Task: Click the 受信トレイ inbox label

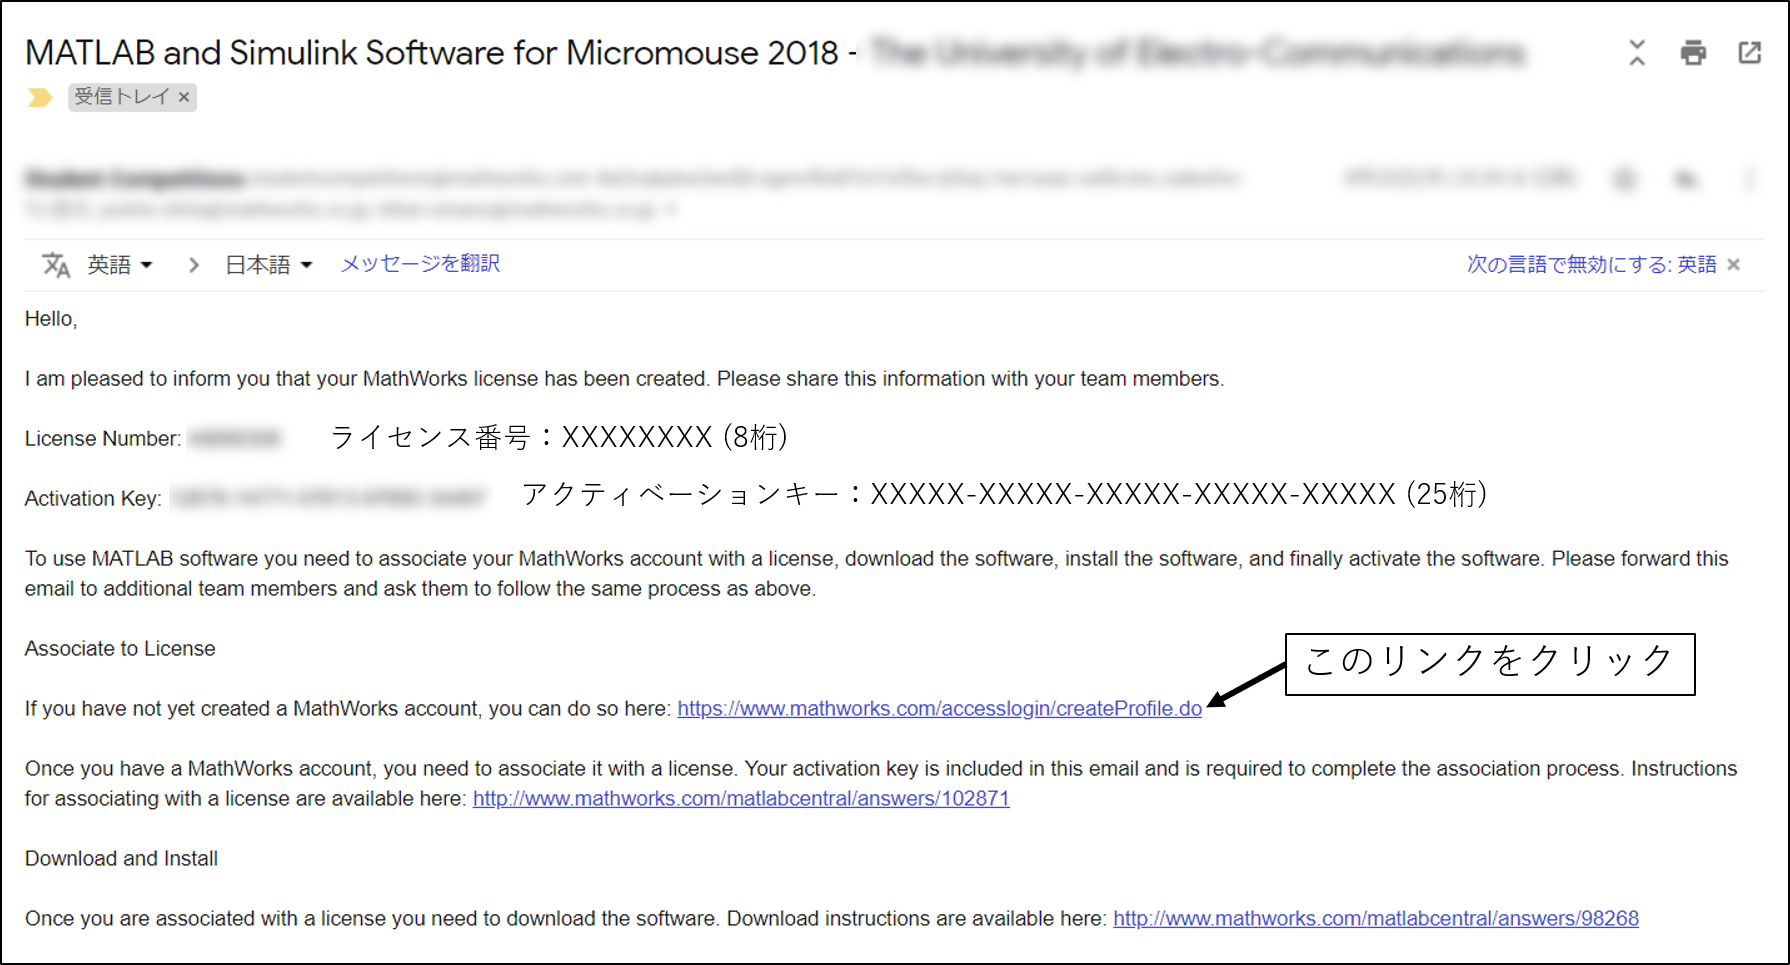Action: [122, 96]
